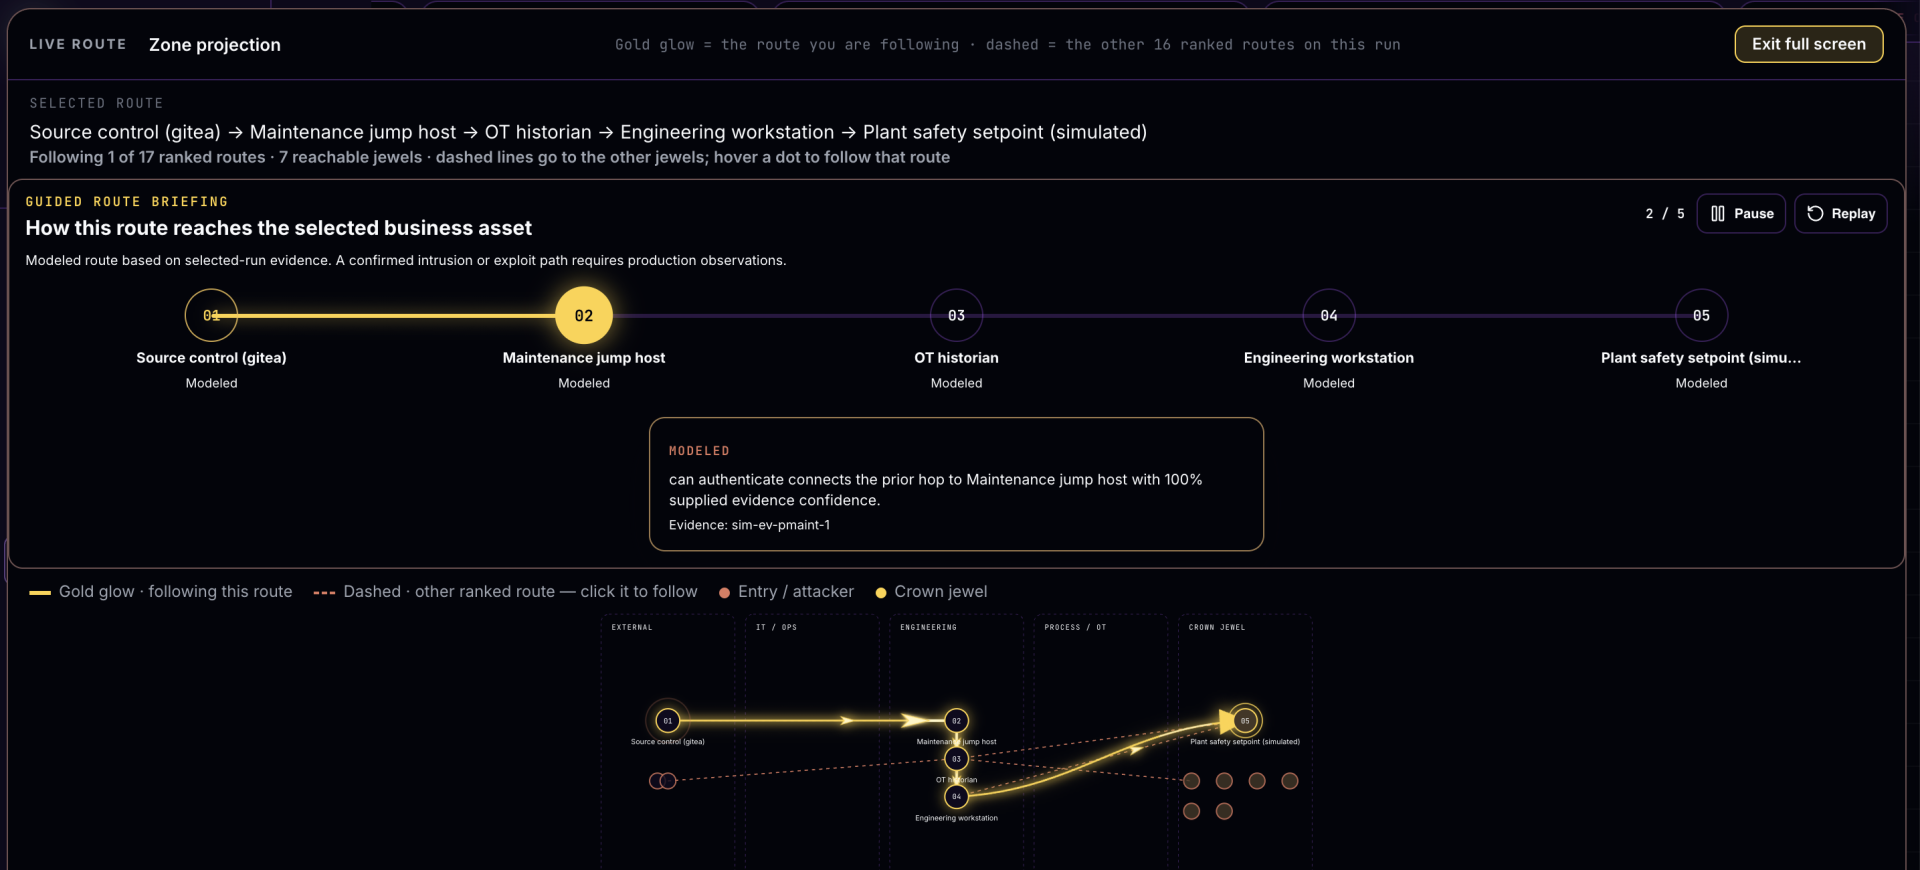Select the double-ring entry node in External zone
Screen dimensions: 1920x870
pyautogui.click(x=662, y=781)
